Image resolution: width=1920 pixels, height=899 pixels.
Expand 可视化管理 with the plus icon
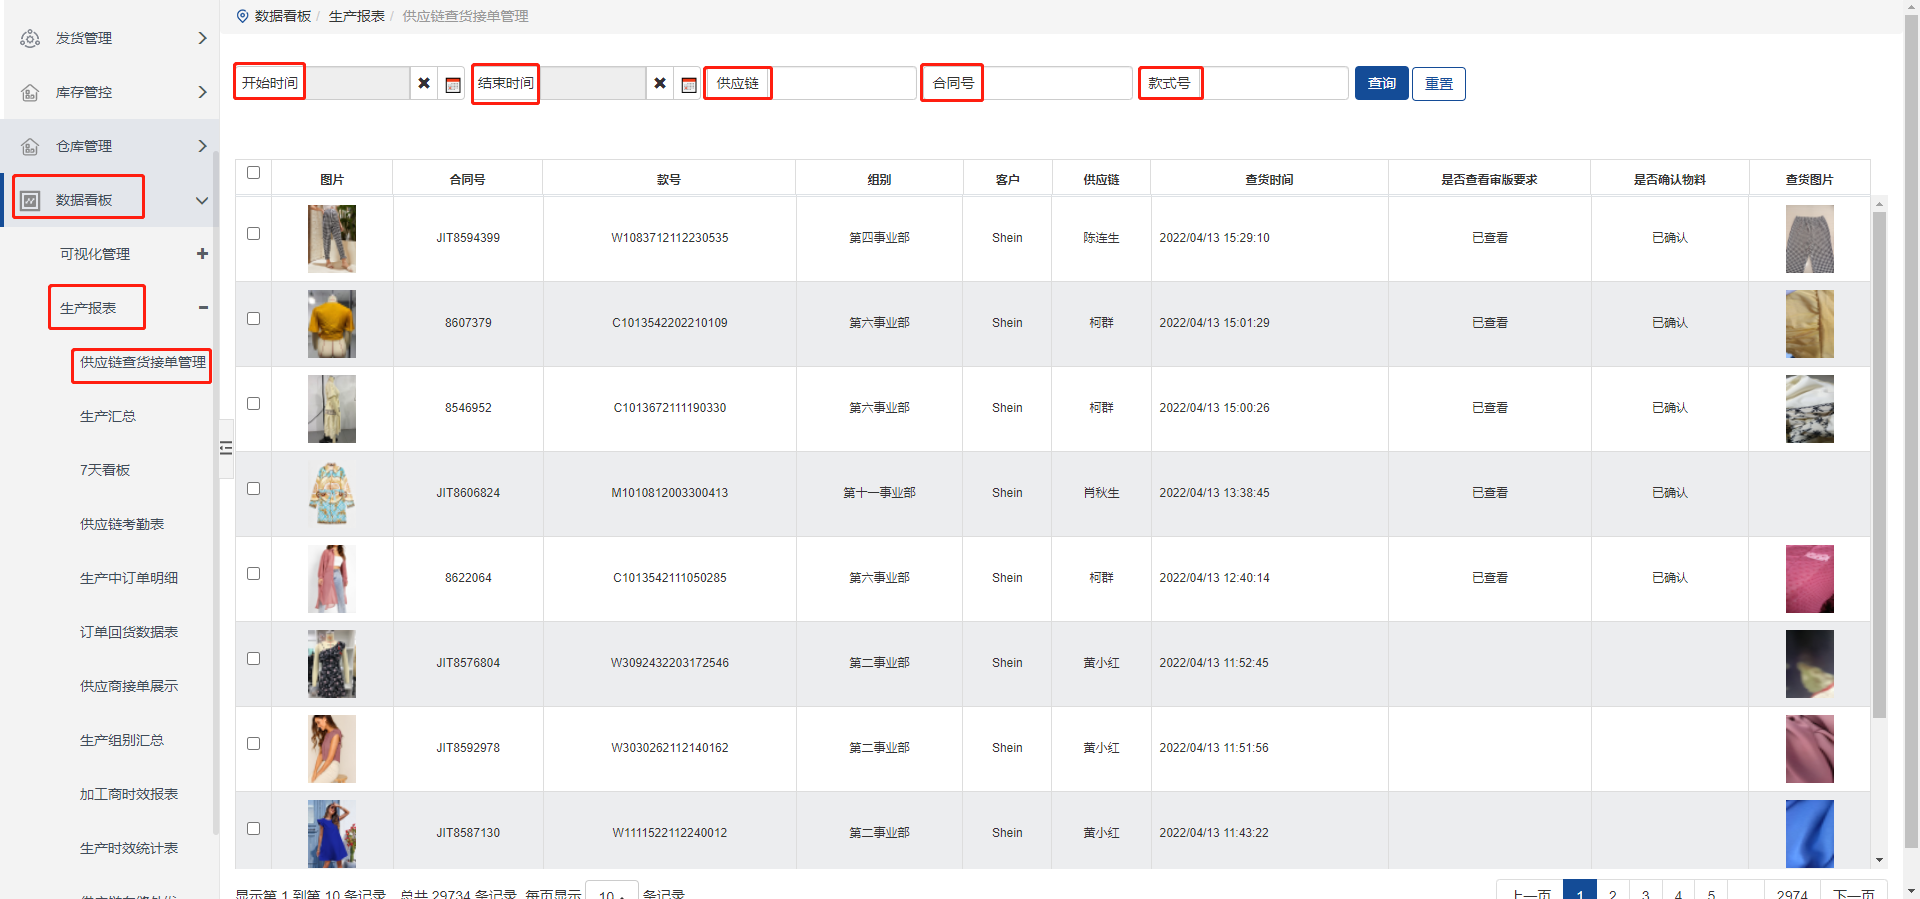[202, 254]
